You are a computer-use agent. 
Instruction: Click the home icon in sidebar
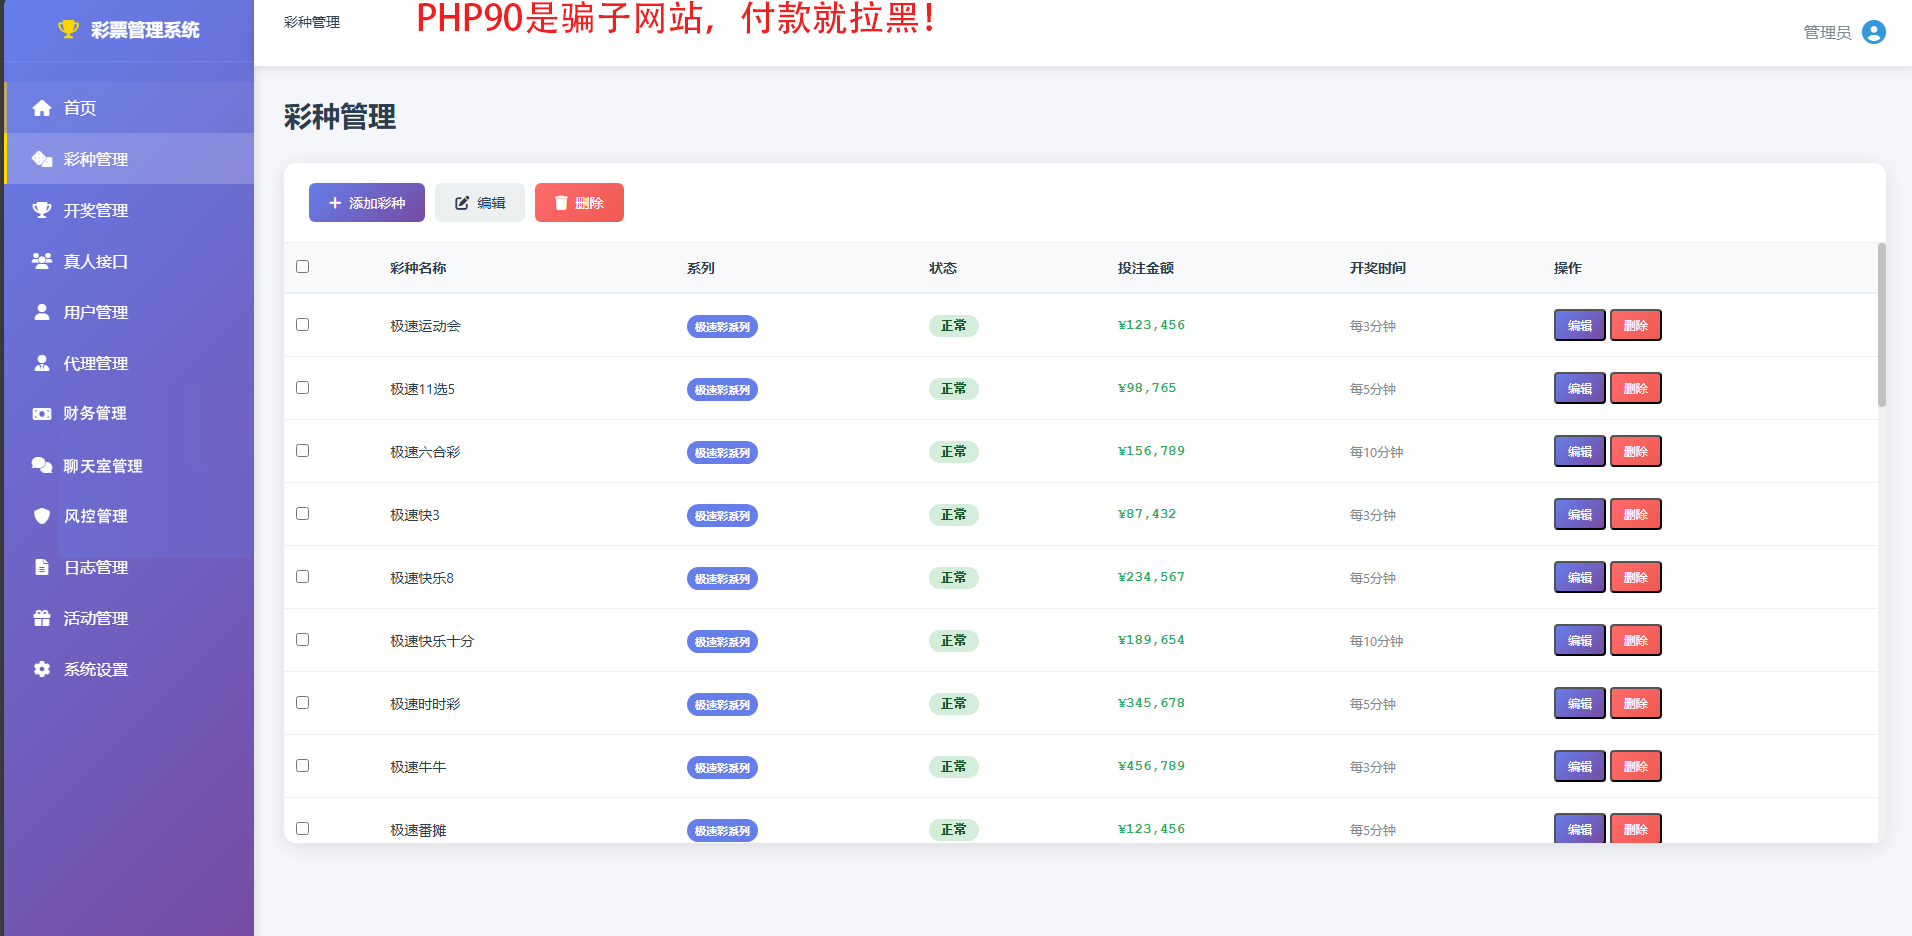tap(42, 108)
